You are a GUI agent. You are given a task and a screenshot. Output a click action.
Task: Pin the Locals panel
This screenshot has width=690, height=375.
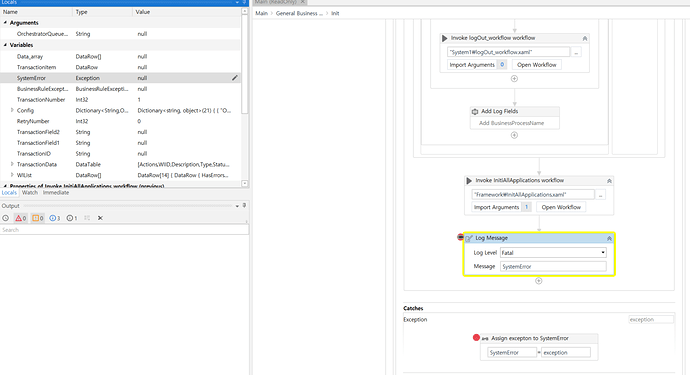pos(244,2)
